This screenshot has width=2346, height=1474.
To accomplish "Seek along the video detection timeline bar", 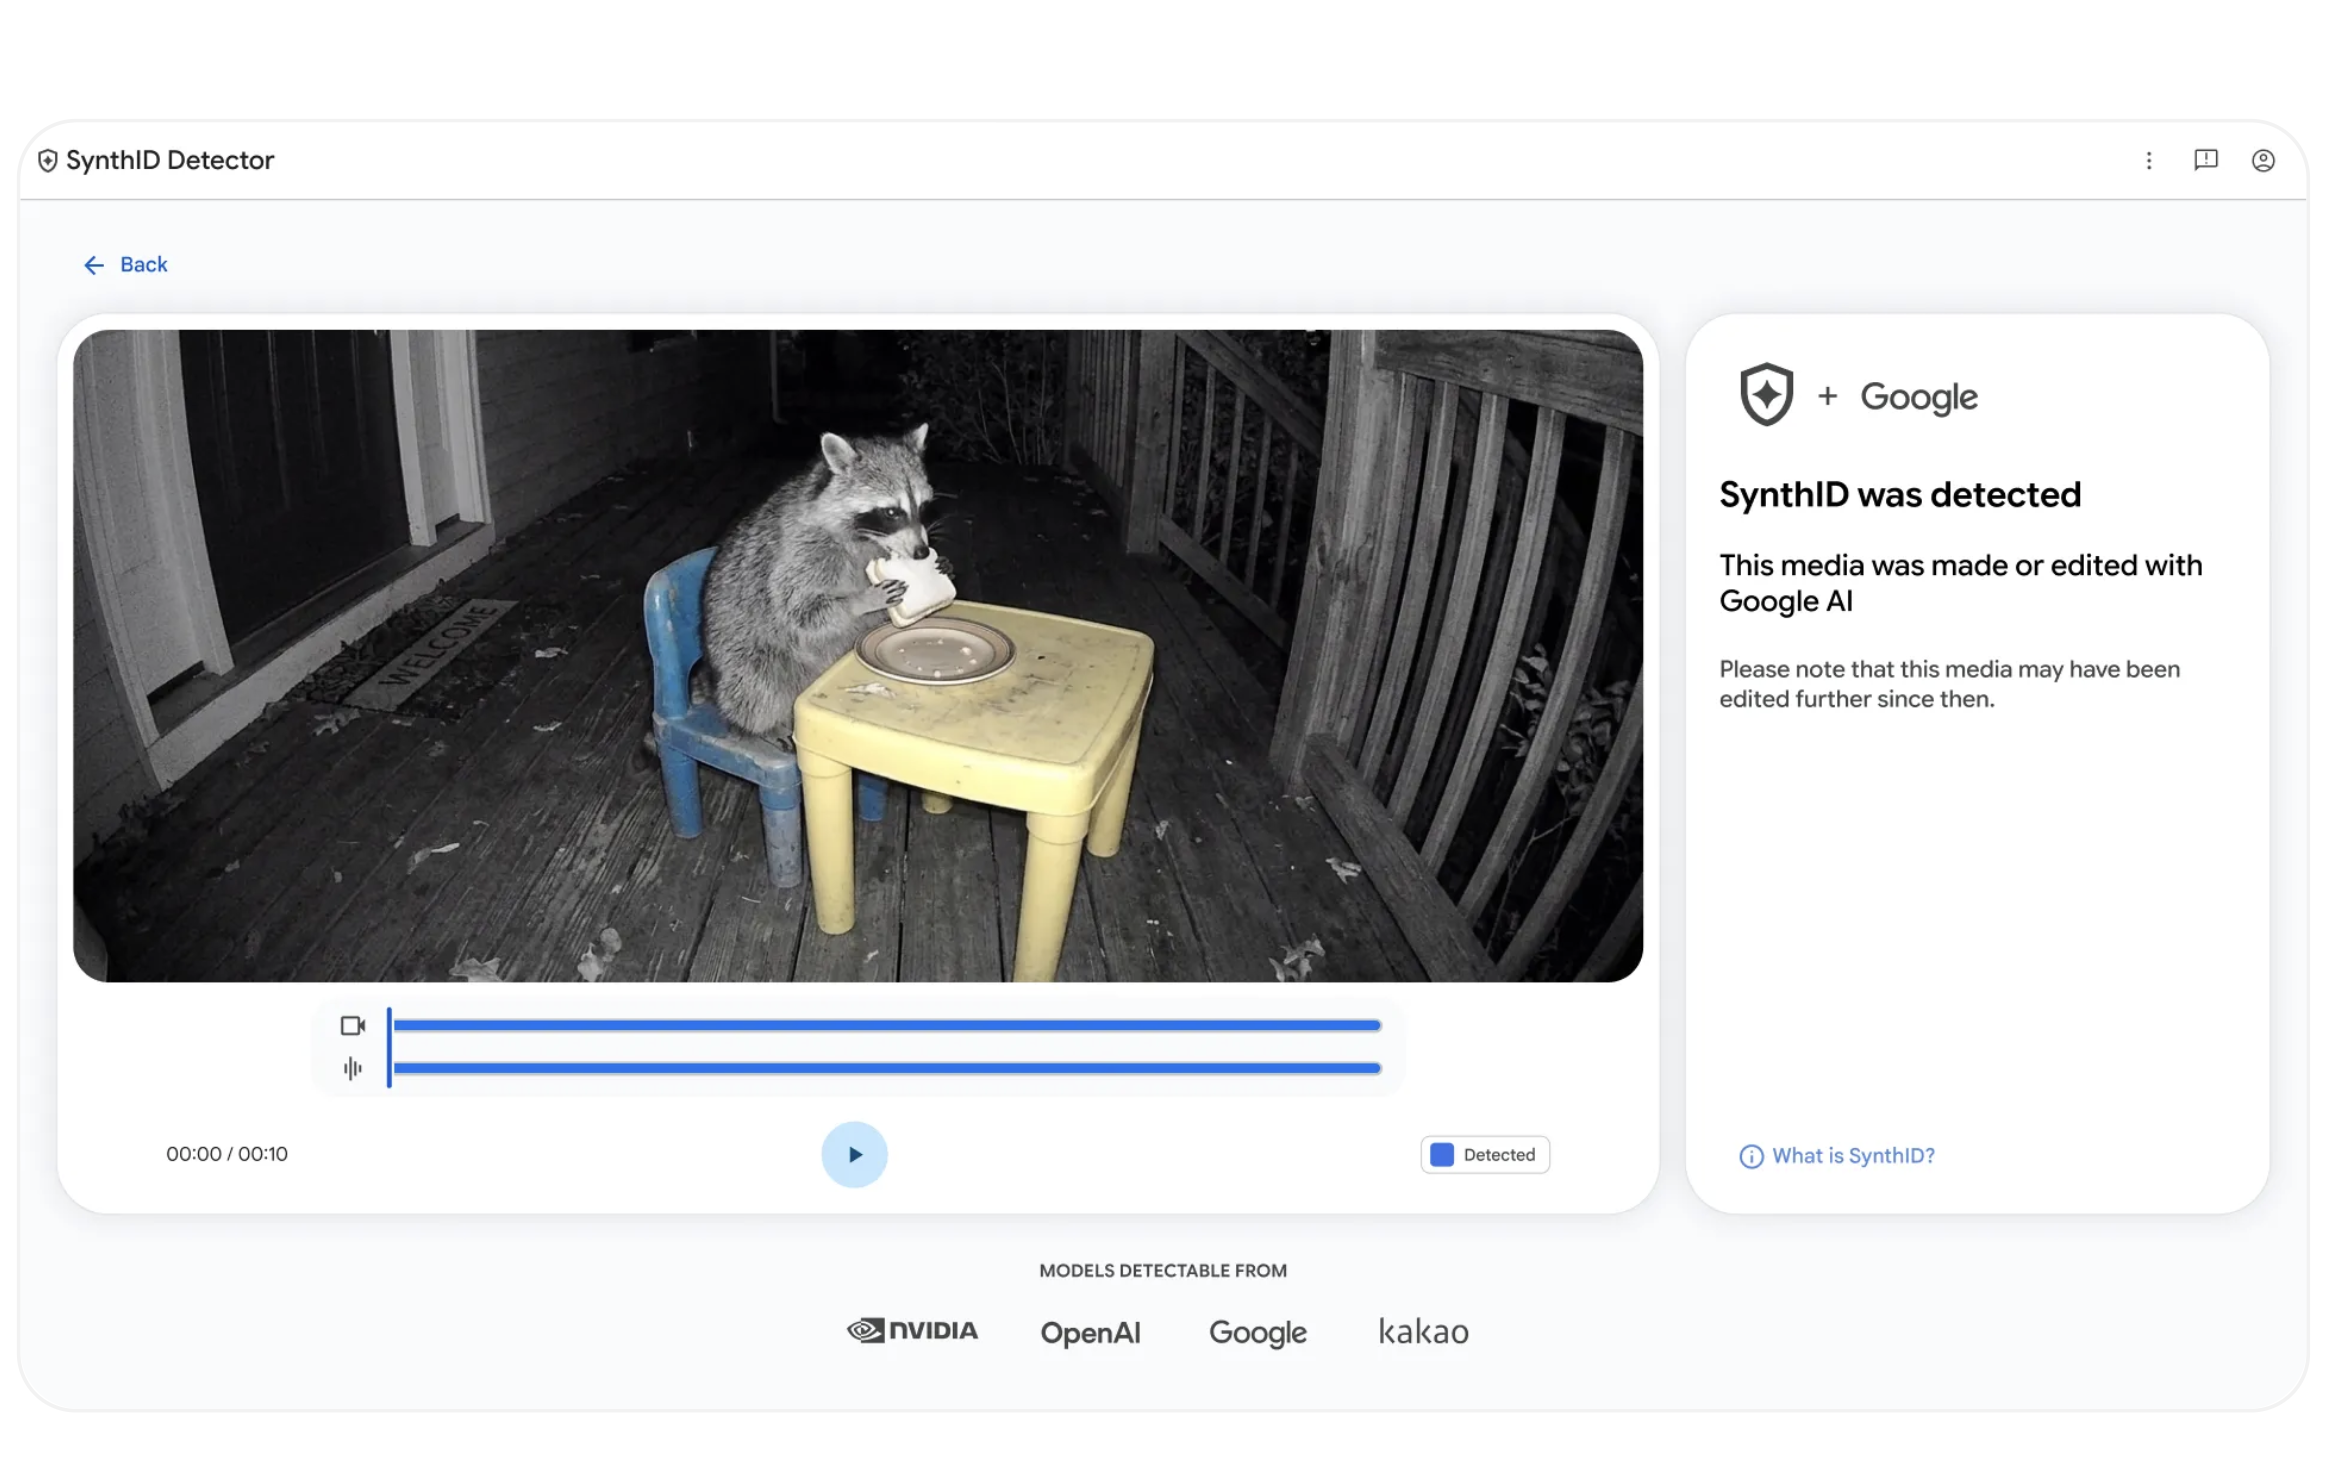I will tap(887, 1025).
